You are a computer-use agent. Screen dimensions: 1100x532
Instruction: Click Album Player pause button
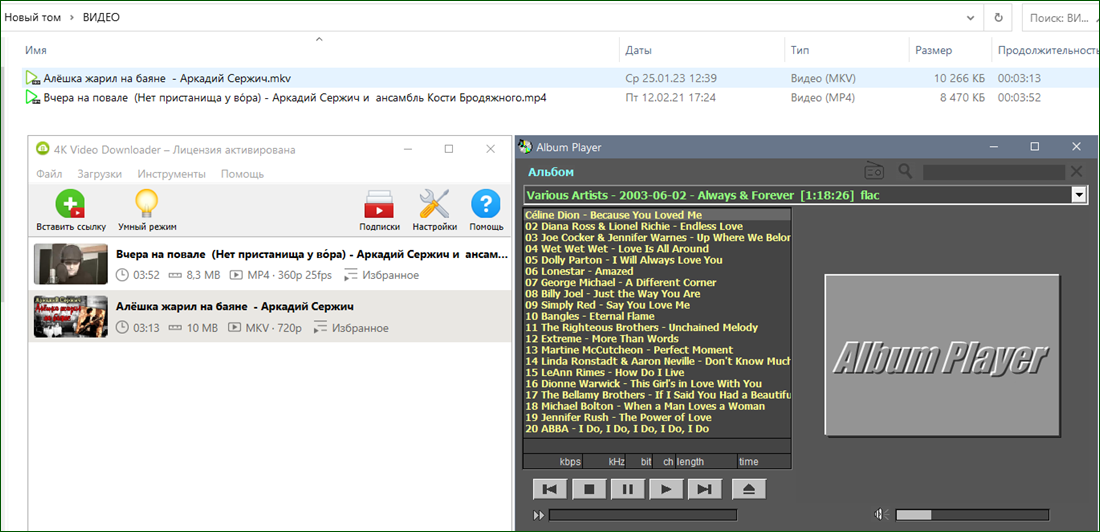628,489
